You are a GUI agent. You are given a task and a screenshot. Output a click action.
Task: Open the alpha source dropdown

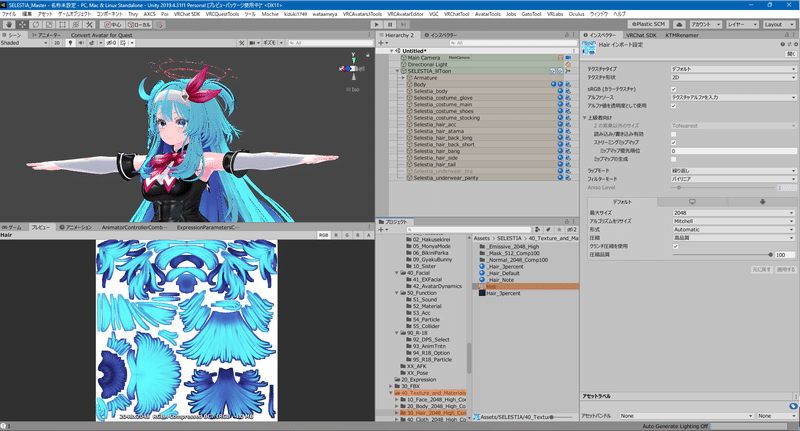(x=733, y=97)
